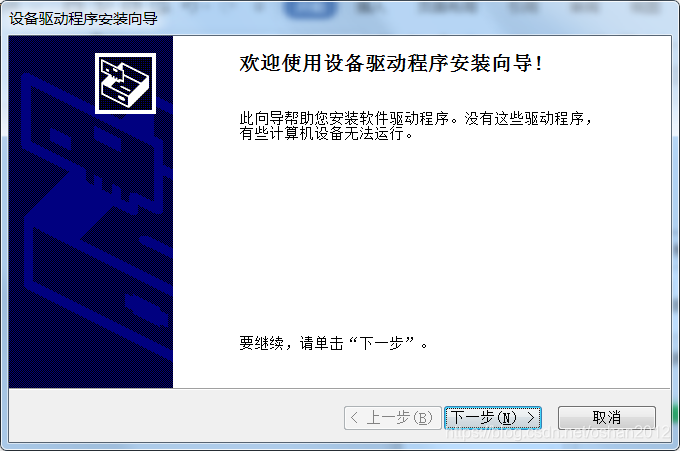Click the left chevron on the 上一步 button
680x451 pixels.
(x=354, y=418)
